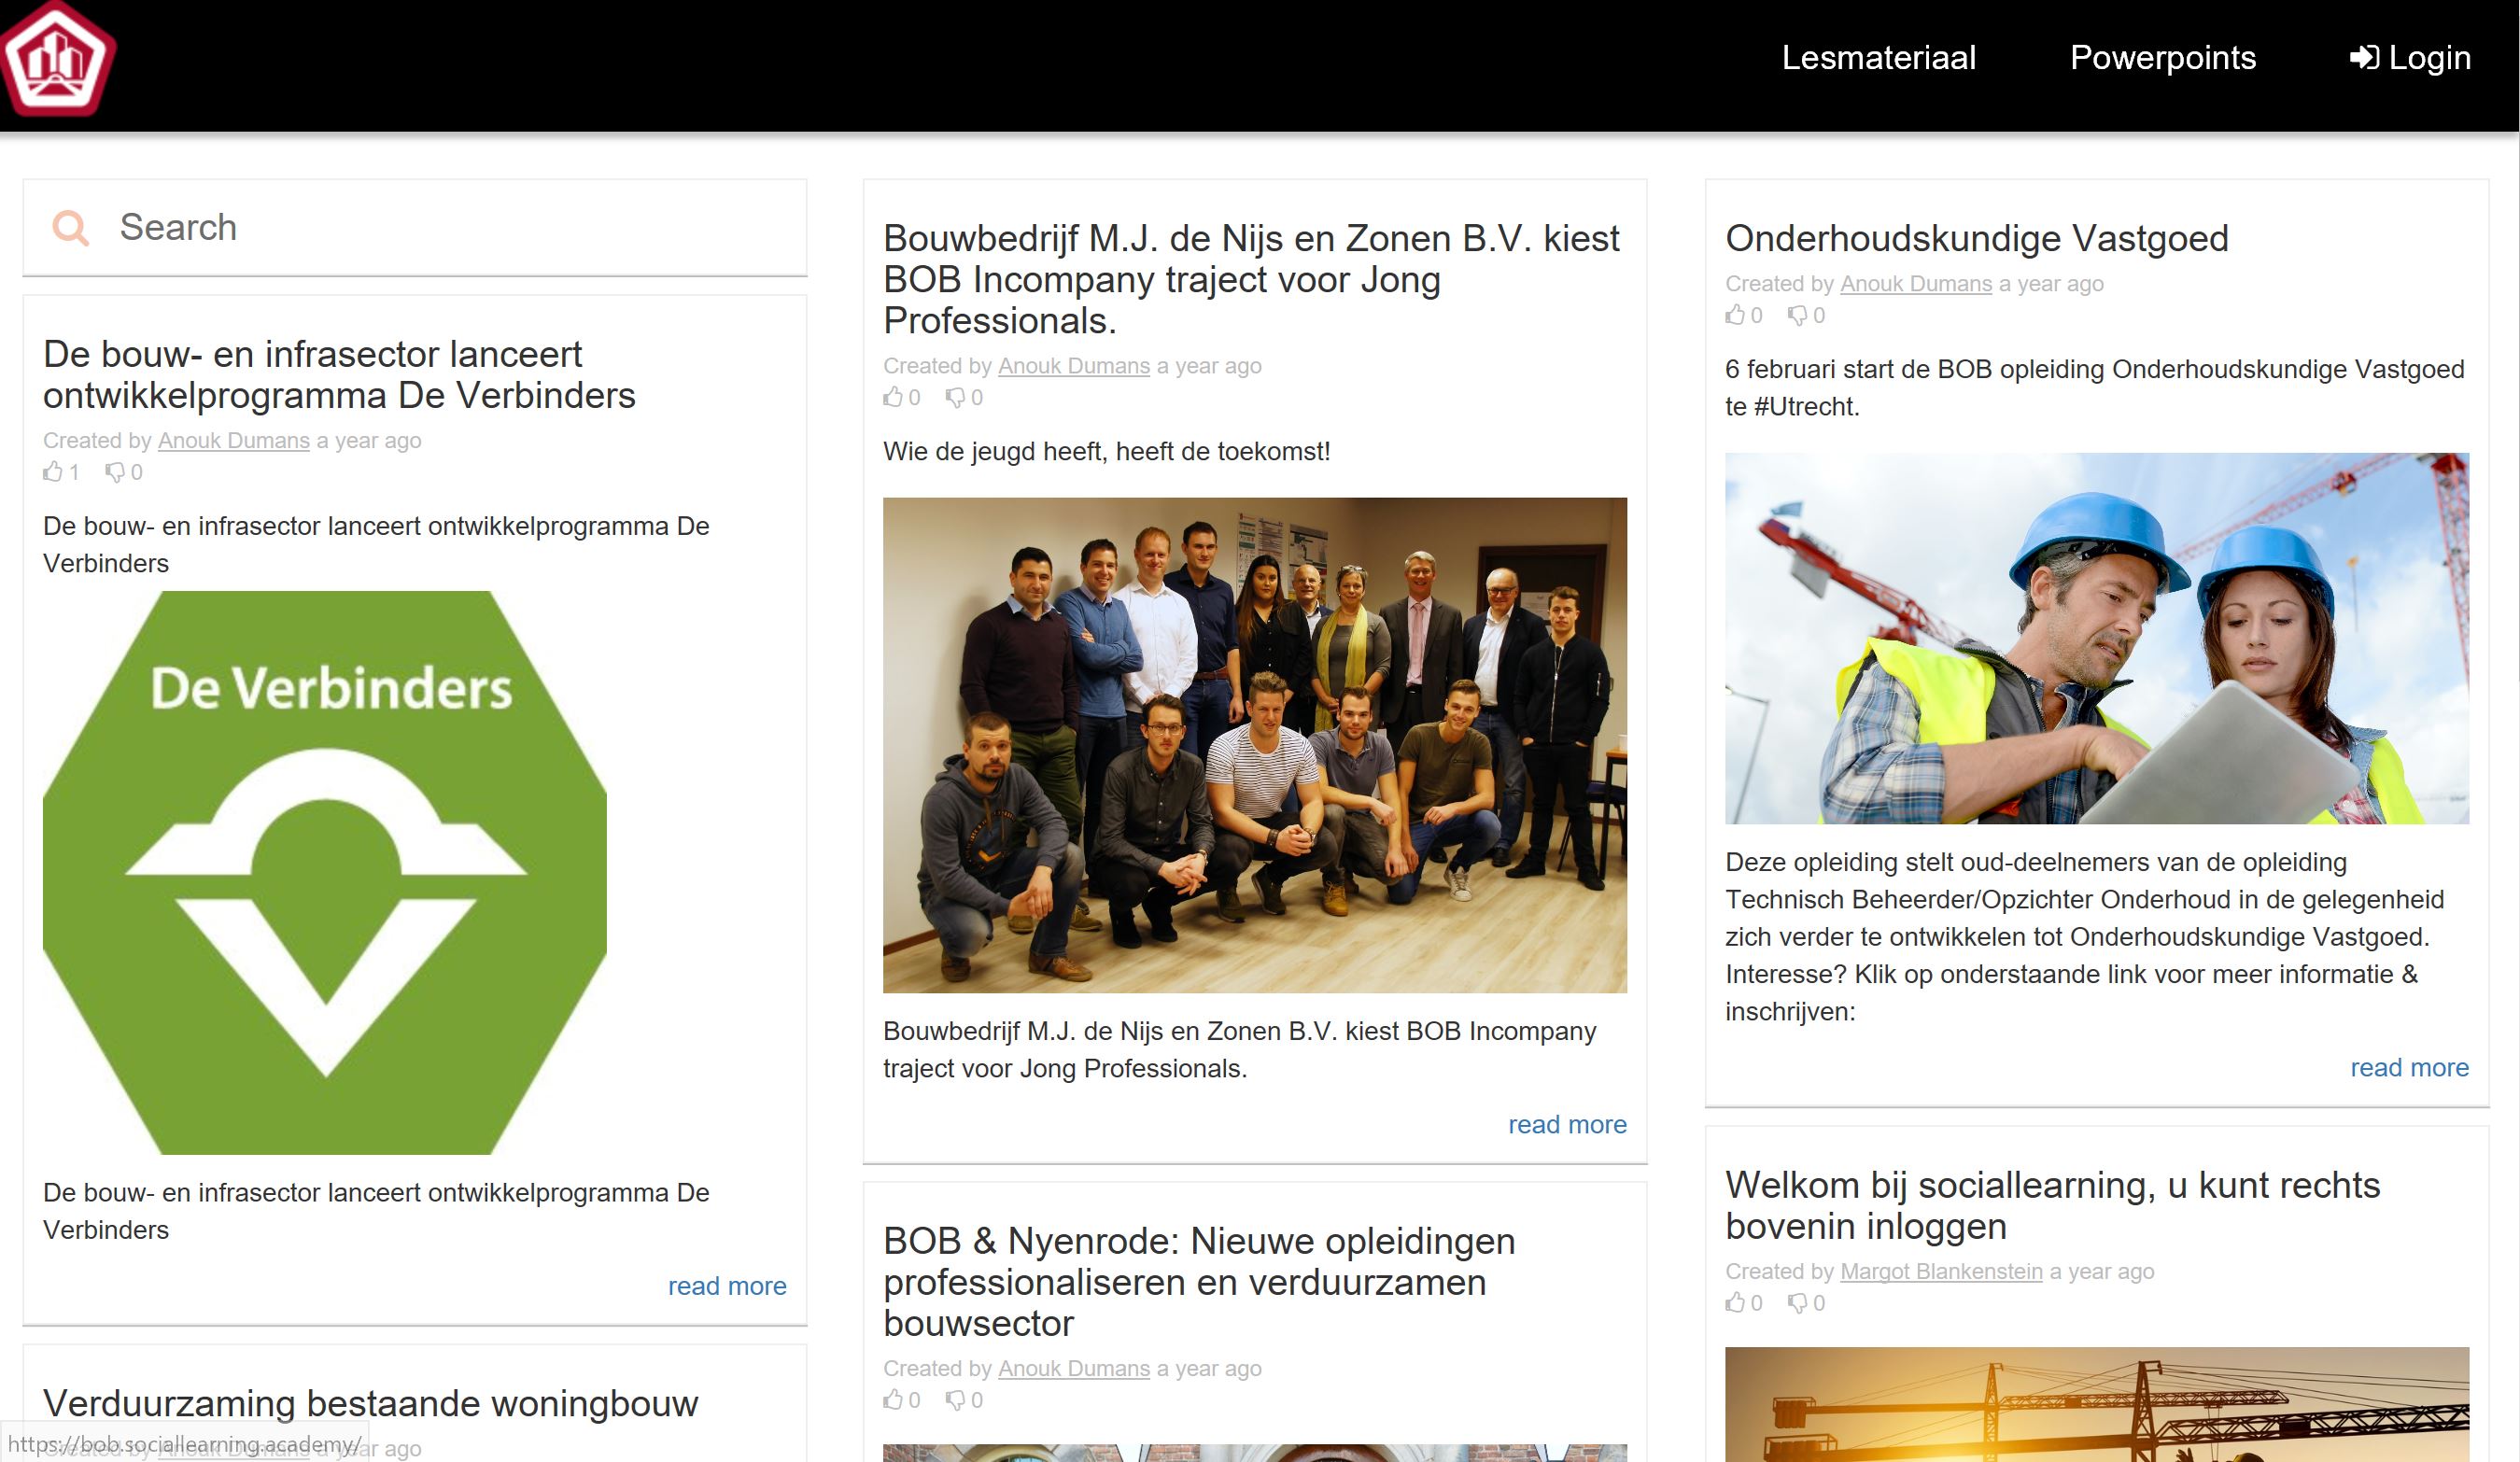Image resolution: width=2520 pixels, height=1462 pixels.
Task: Like the De Verbinders post with thumbs up
Action: (x=53, y=472)
